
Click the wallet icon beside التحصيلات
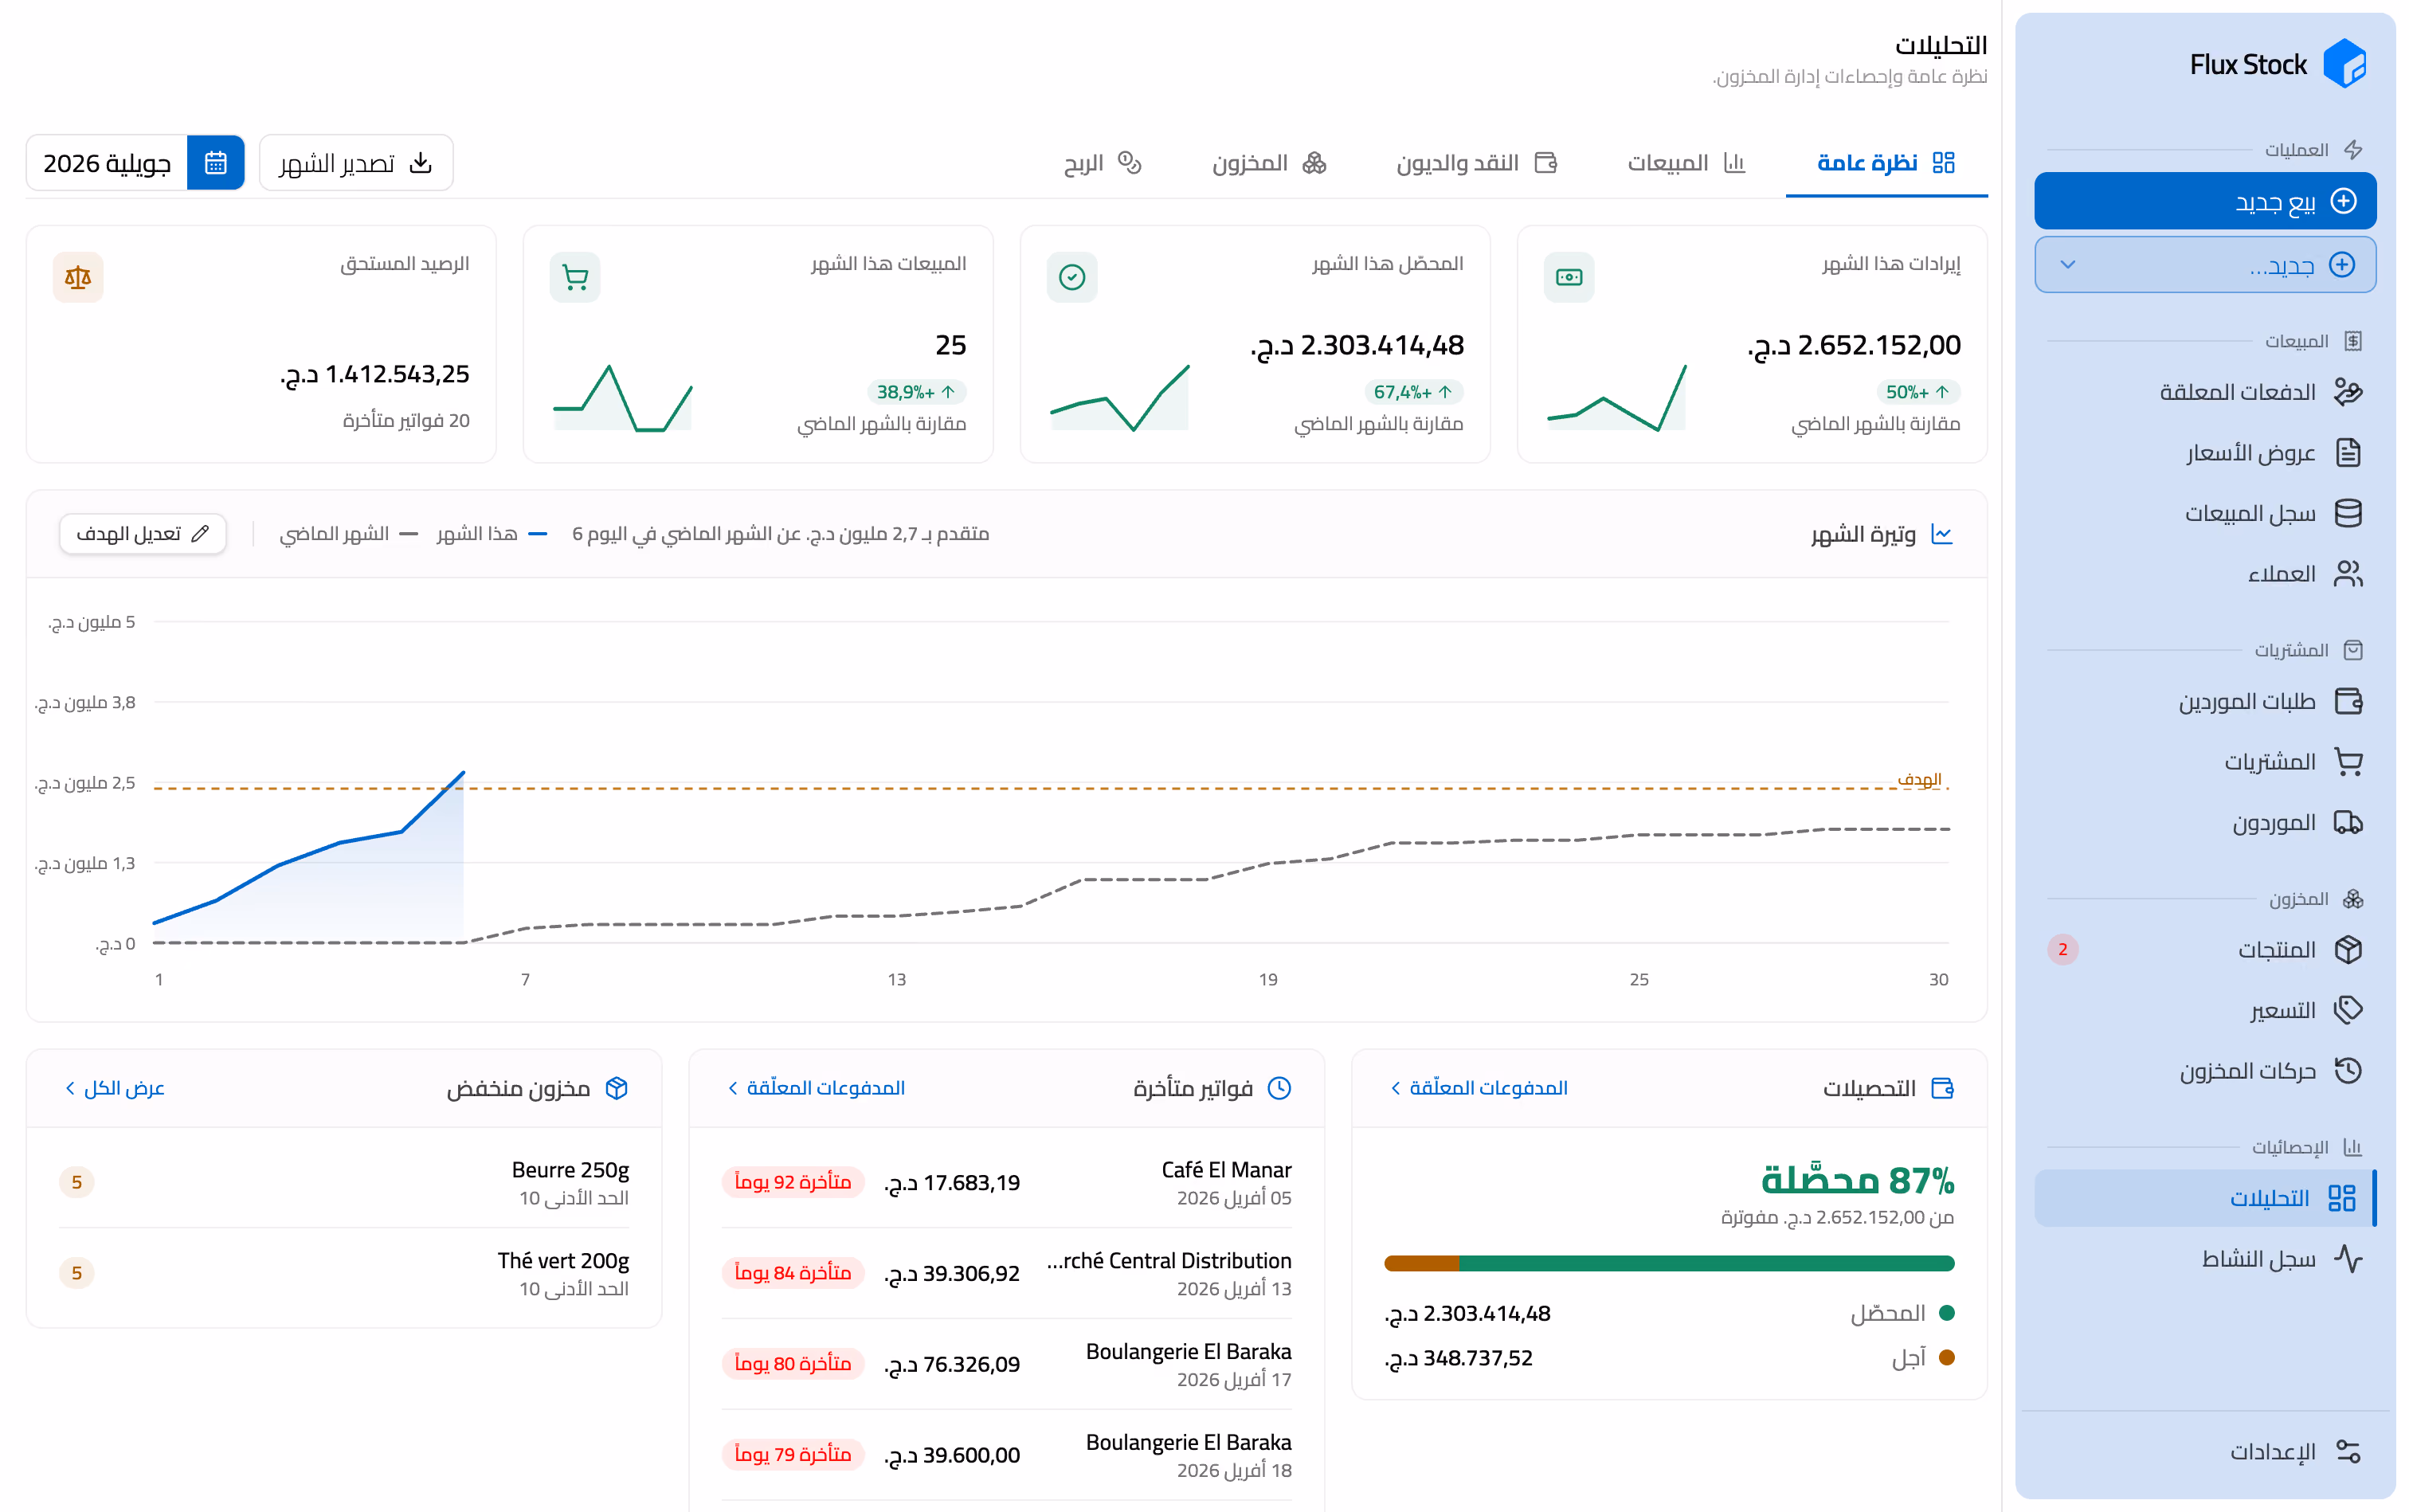[x=1942, y=1088]
